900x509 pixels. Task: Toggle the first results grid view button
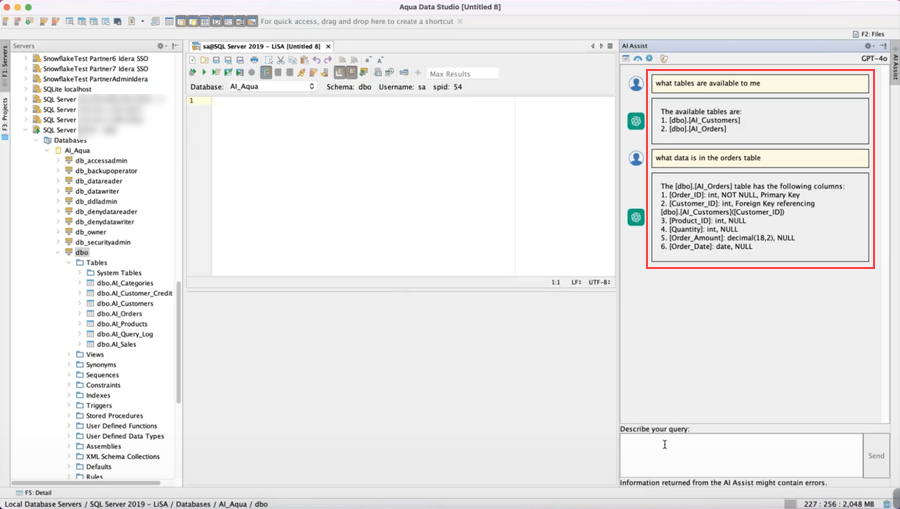pyautogui.click(x=340, y=73)
